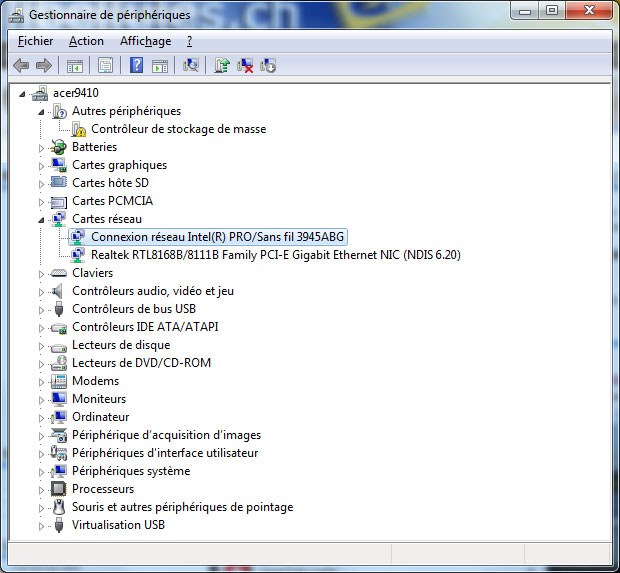Select Souris et autres périphériques de pointage

182,507
